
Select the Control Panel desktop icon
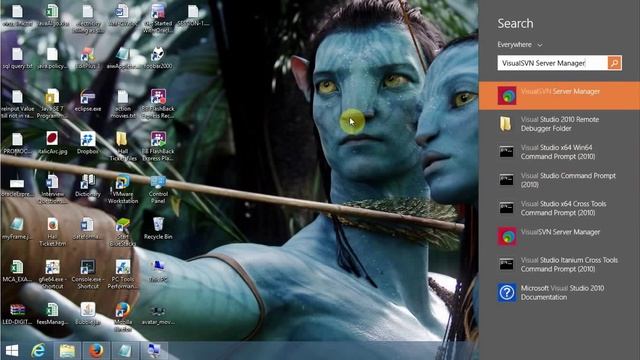tap(158, 189)
